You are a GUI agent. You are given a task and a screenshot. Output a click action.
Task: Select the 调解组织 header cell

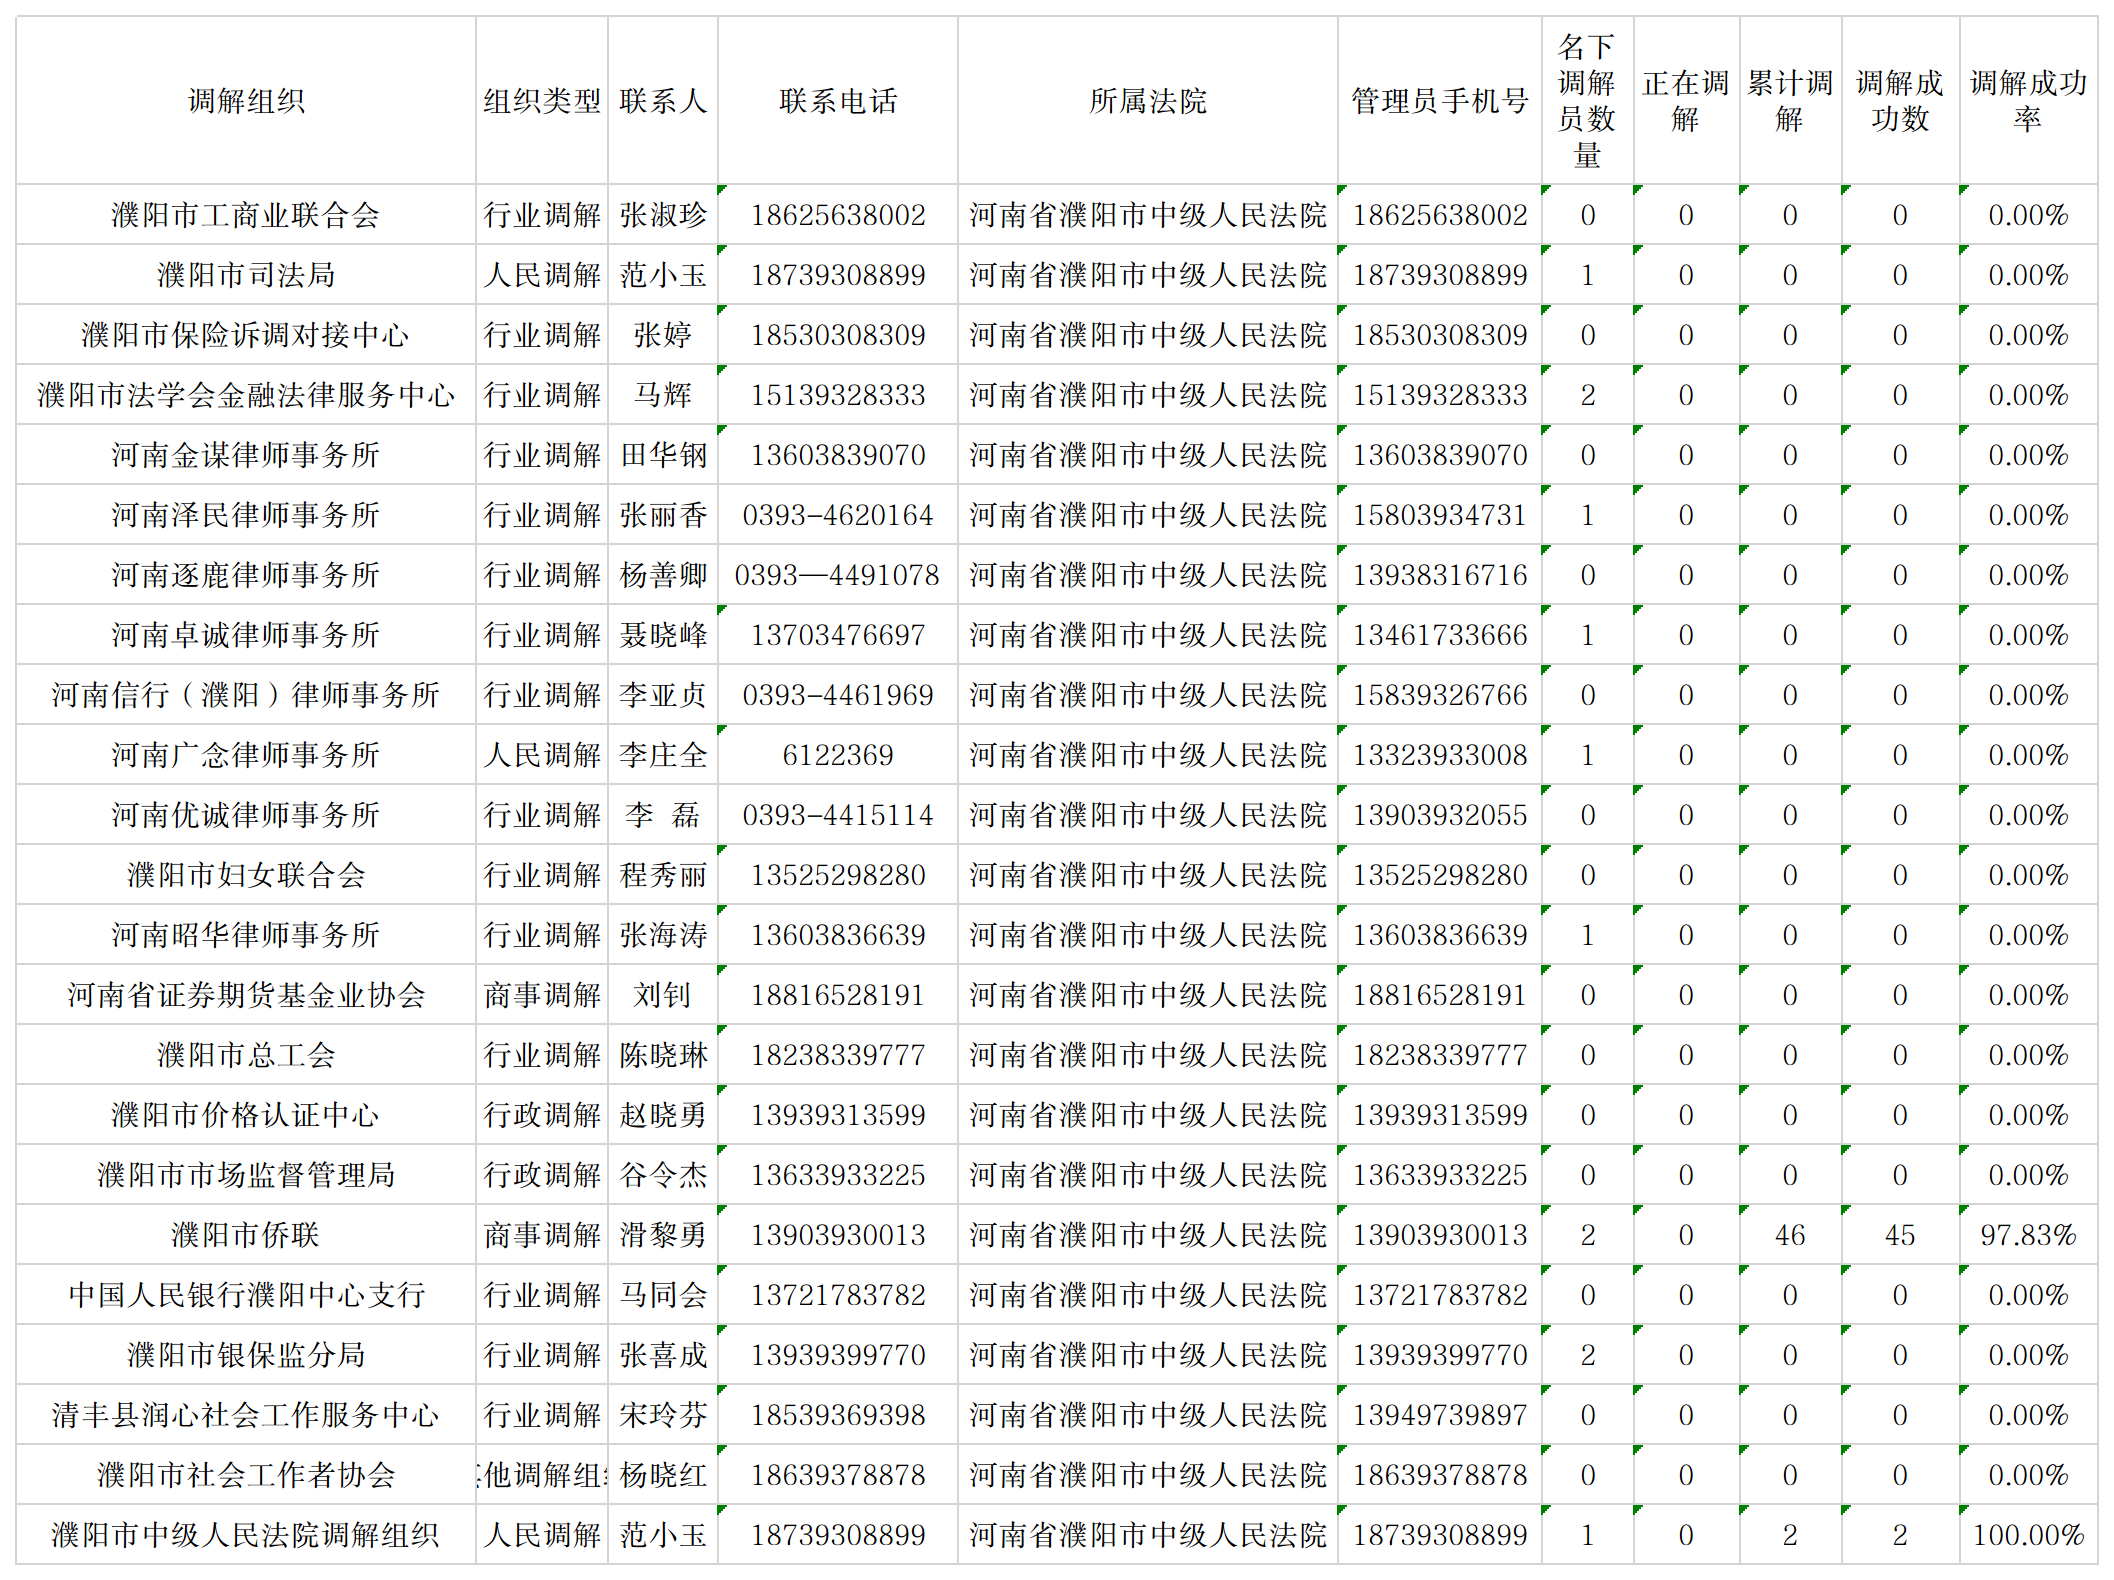pyautogui.click(x=246, y=100)
